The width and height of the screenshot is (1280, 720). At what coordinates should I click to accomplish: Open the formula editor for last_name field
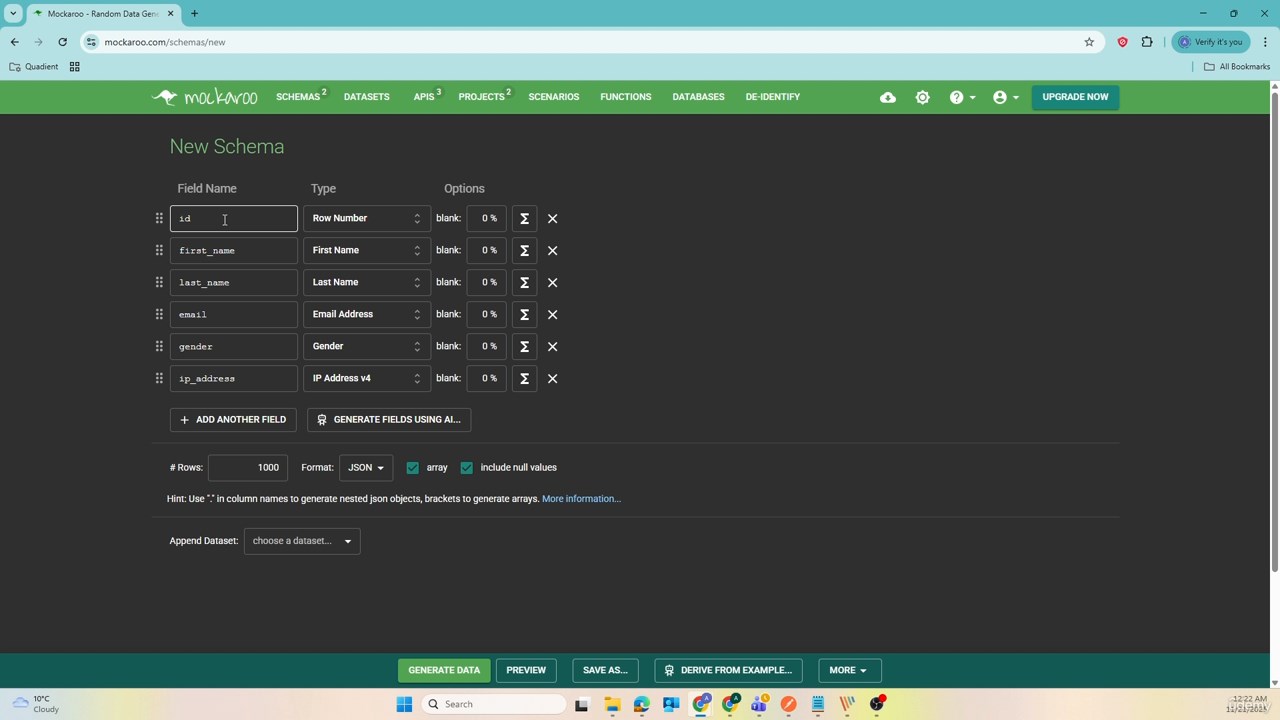tap(524, 282)
